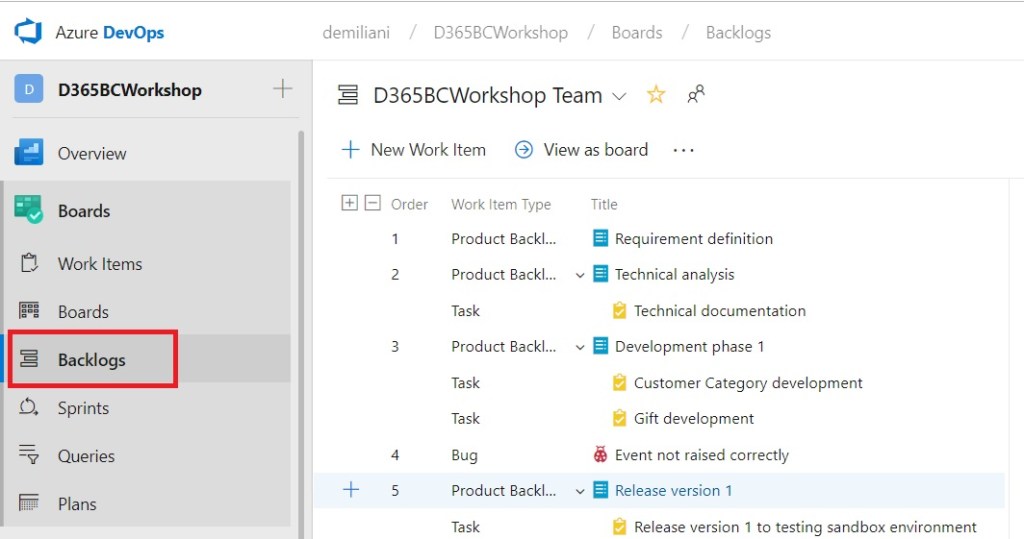Viewport: 1024px width, 539px height.
Task: Open Queries in the sidebar
Action: point(86,456)
